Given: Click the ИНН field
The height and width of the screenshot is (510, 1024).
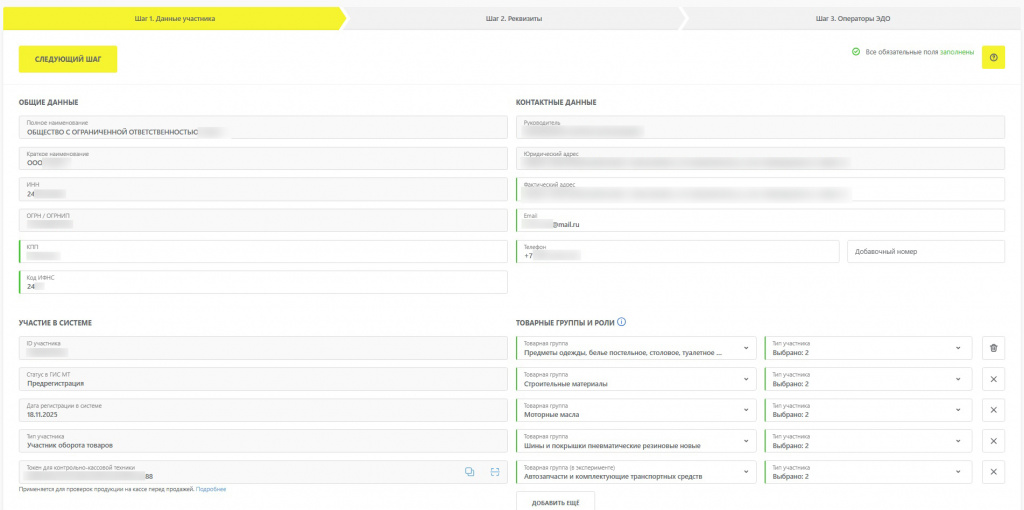Looking at the screenshot, I should 263,189.
